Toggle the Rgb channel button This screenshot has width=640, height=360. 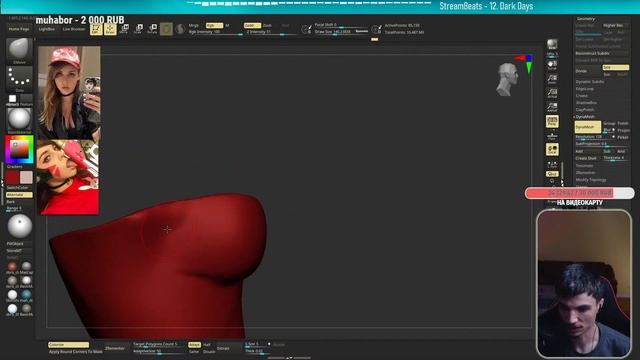(x=214, y=25)
